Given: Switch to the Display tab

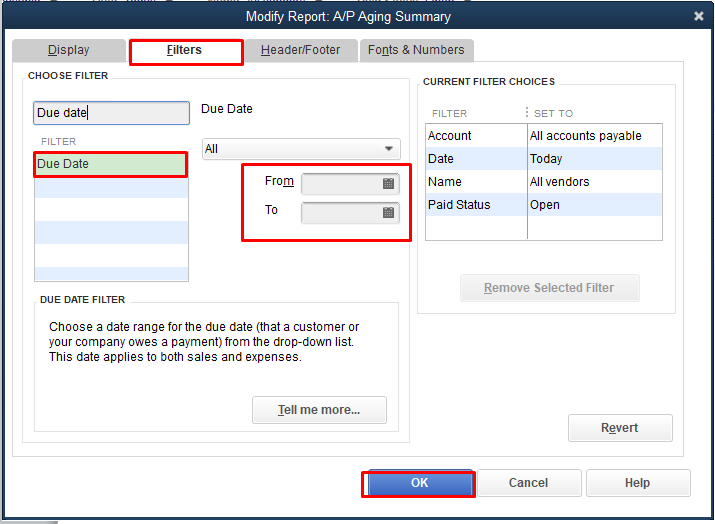Looking at the screenshot, I should coord(69,50).
